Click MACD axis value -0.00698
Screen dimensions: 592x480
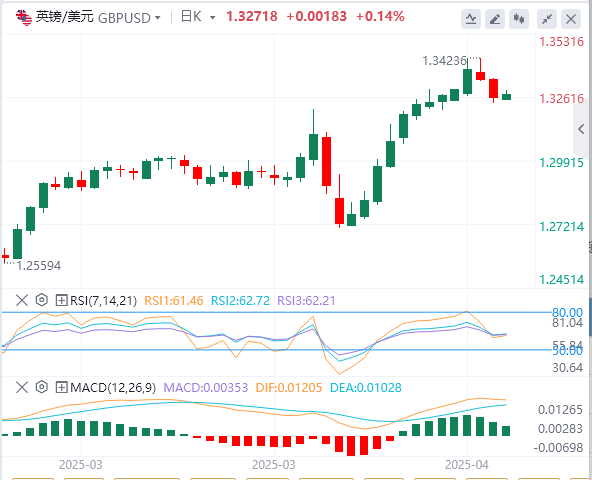[x=558, y=448]
